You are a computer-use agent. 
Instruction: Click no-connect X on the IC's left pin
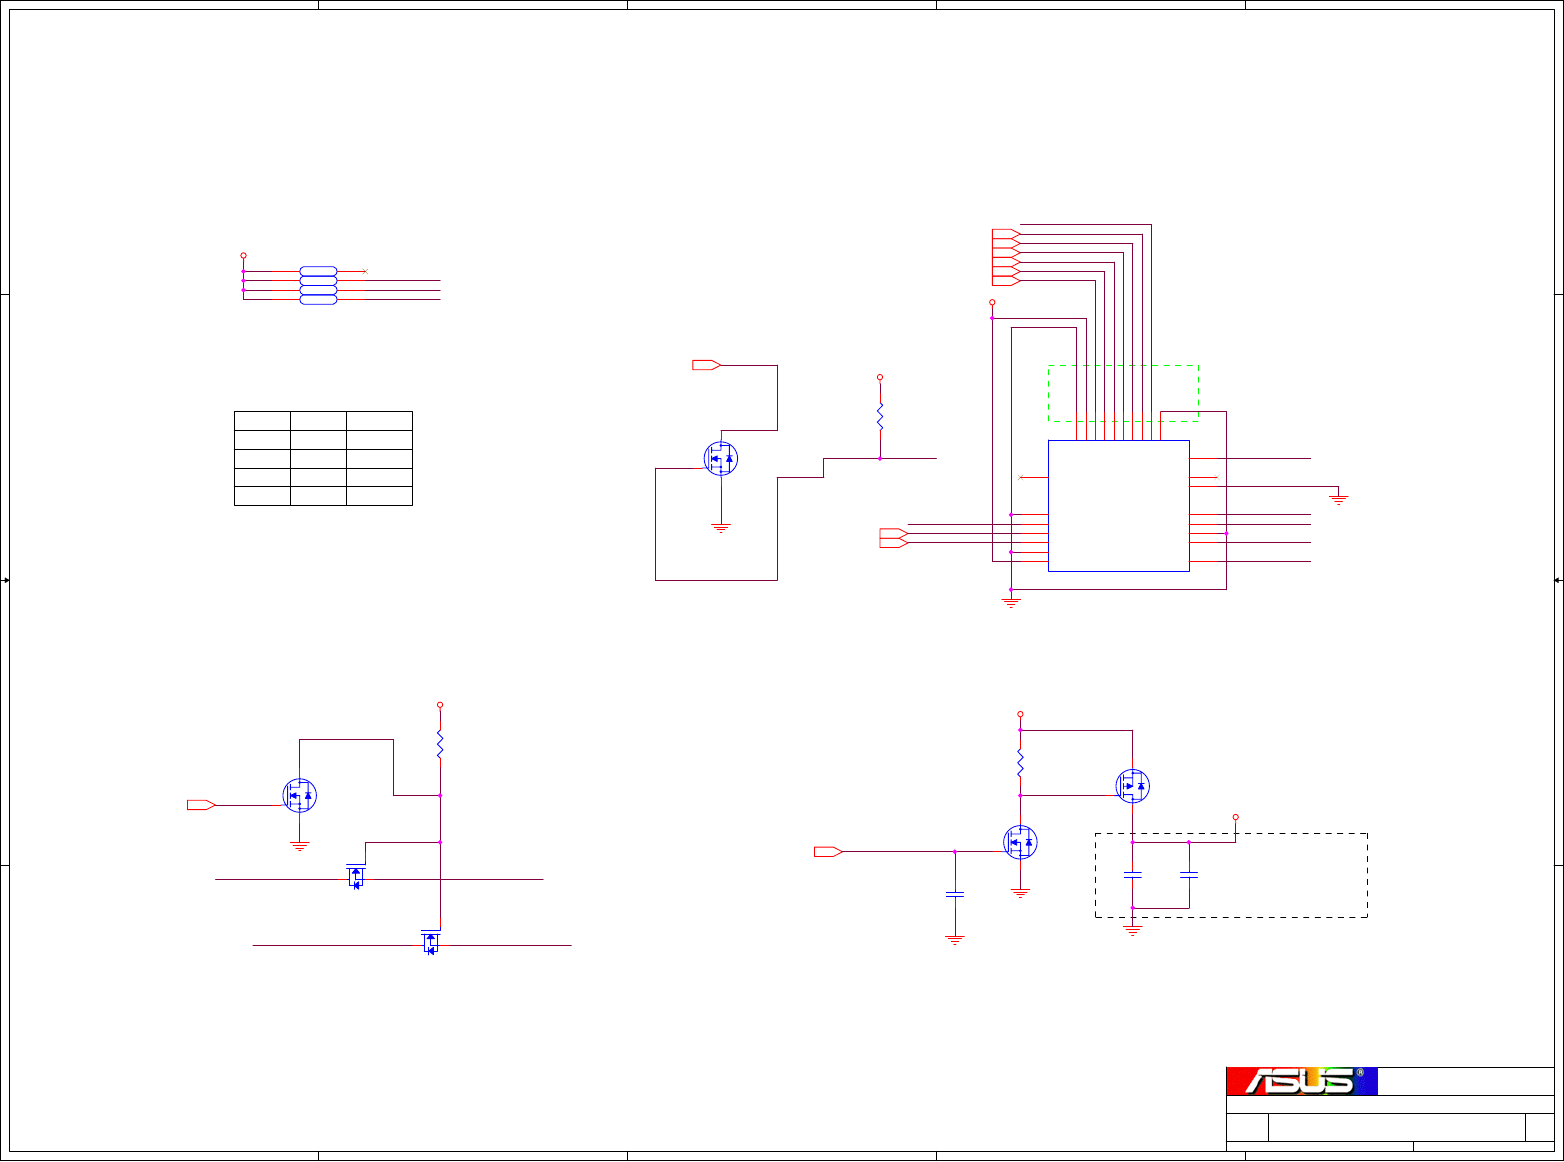click(1020, 477)
